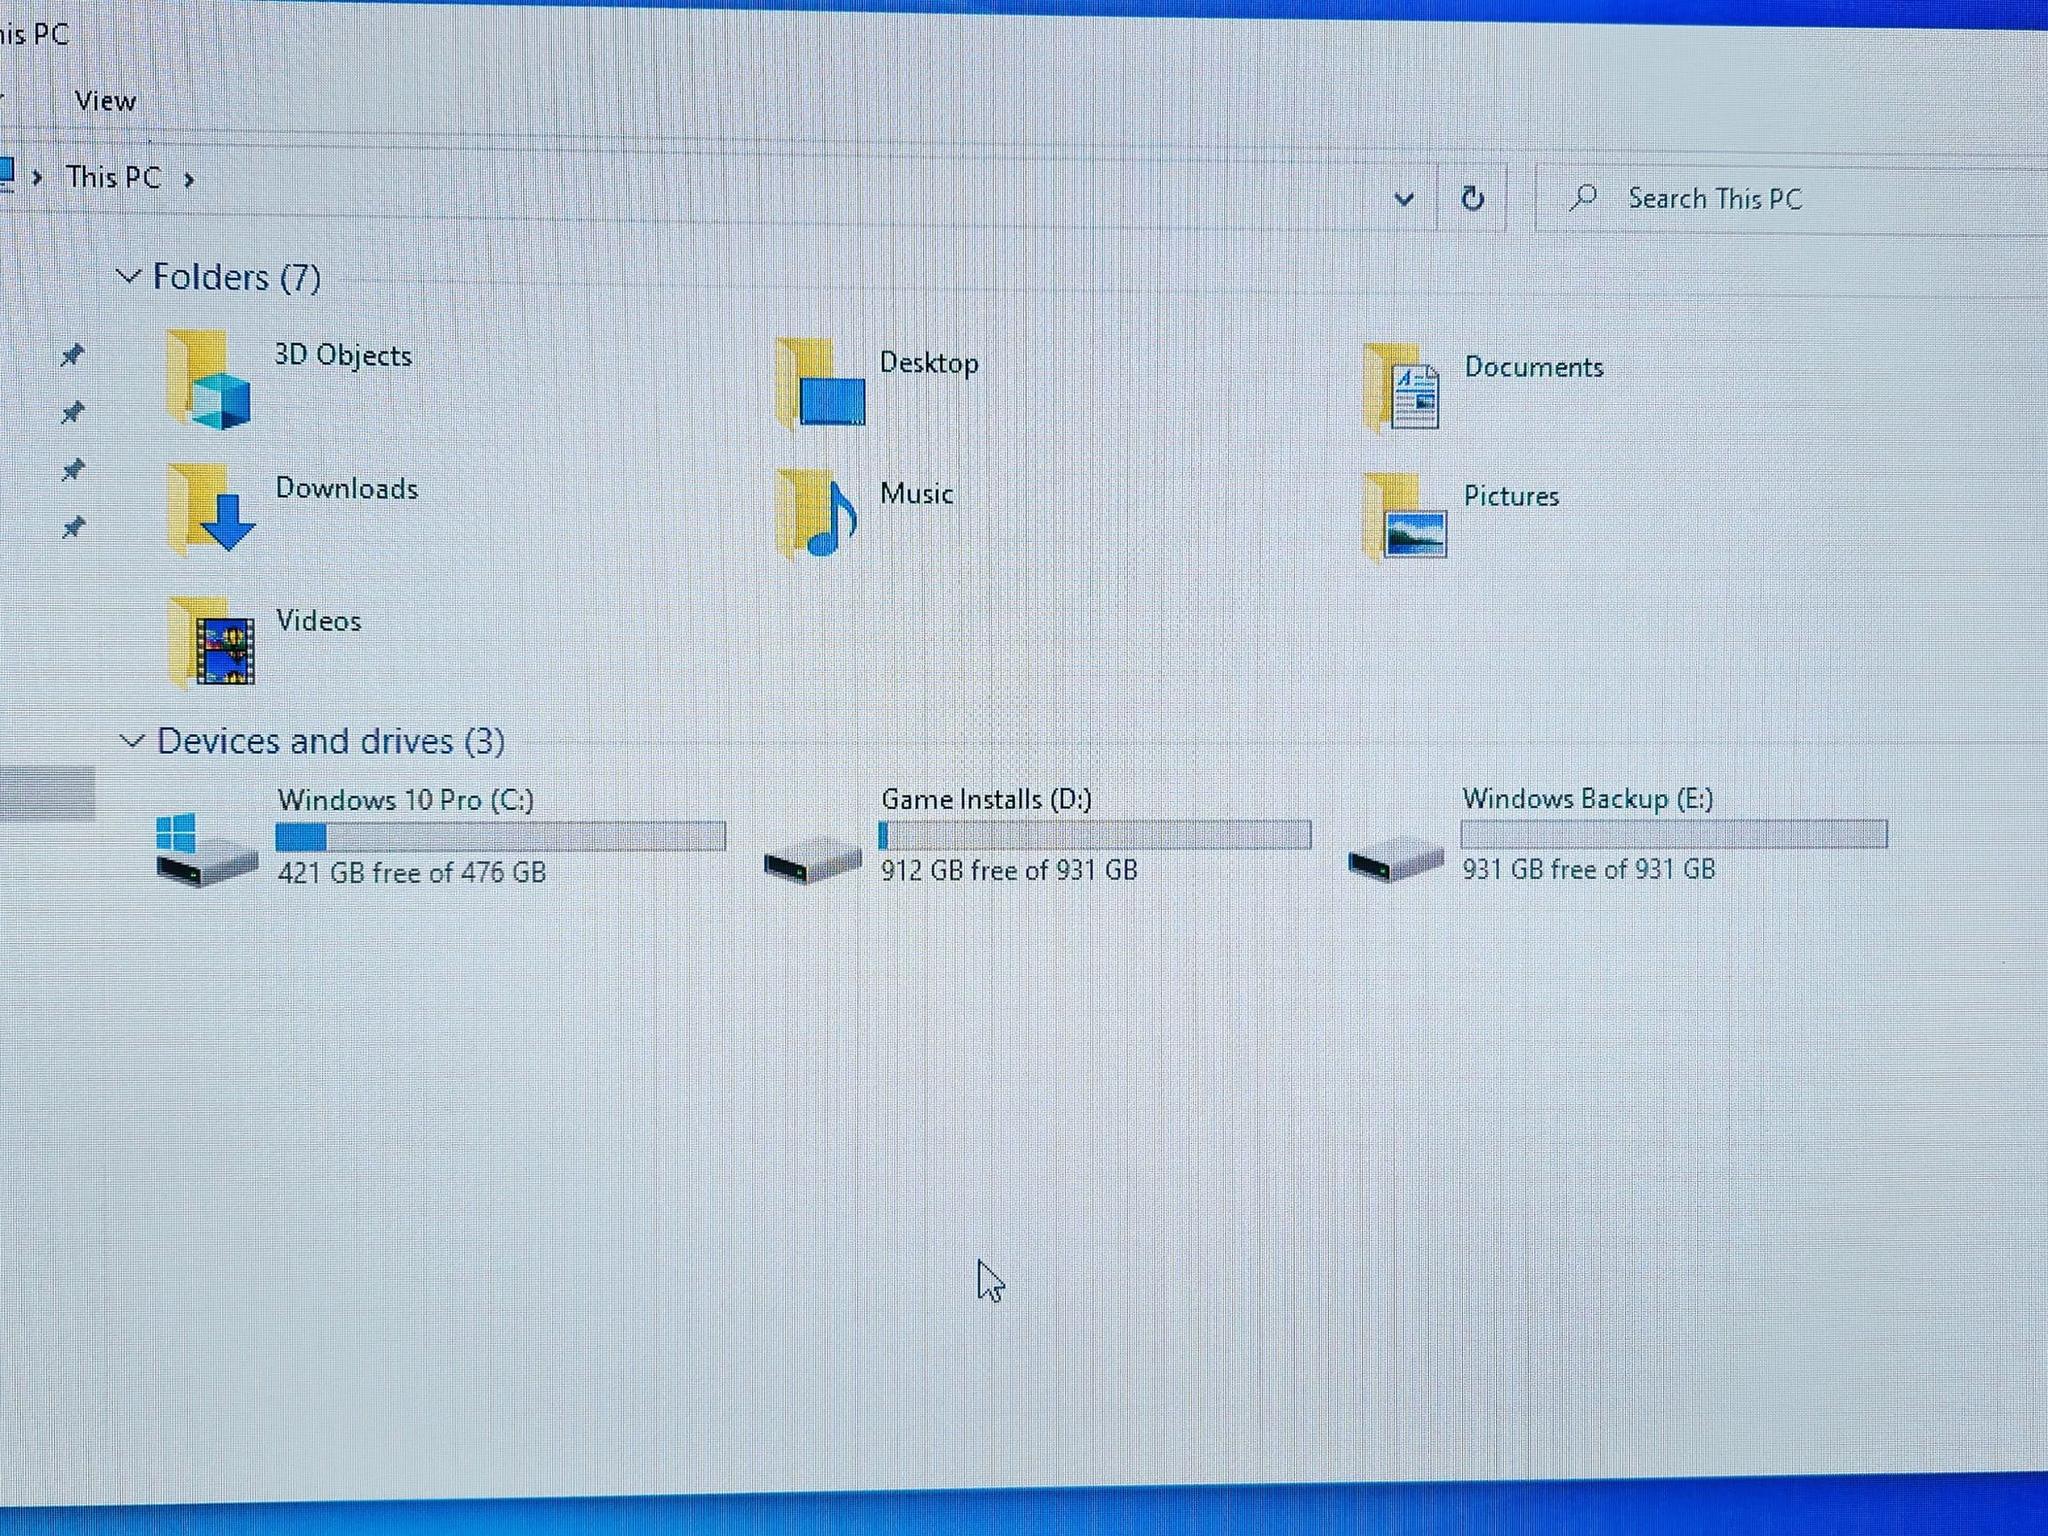
Task: Open the Documents folder icon
Action: pyautogui.click(x=1401, y=388)
